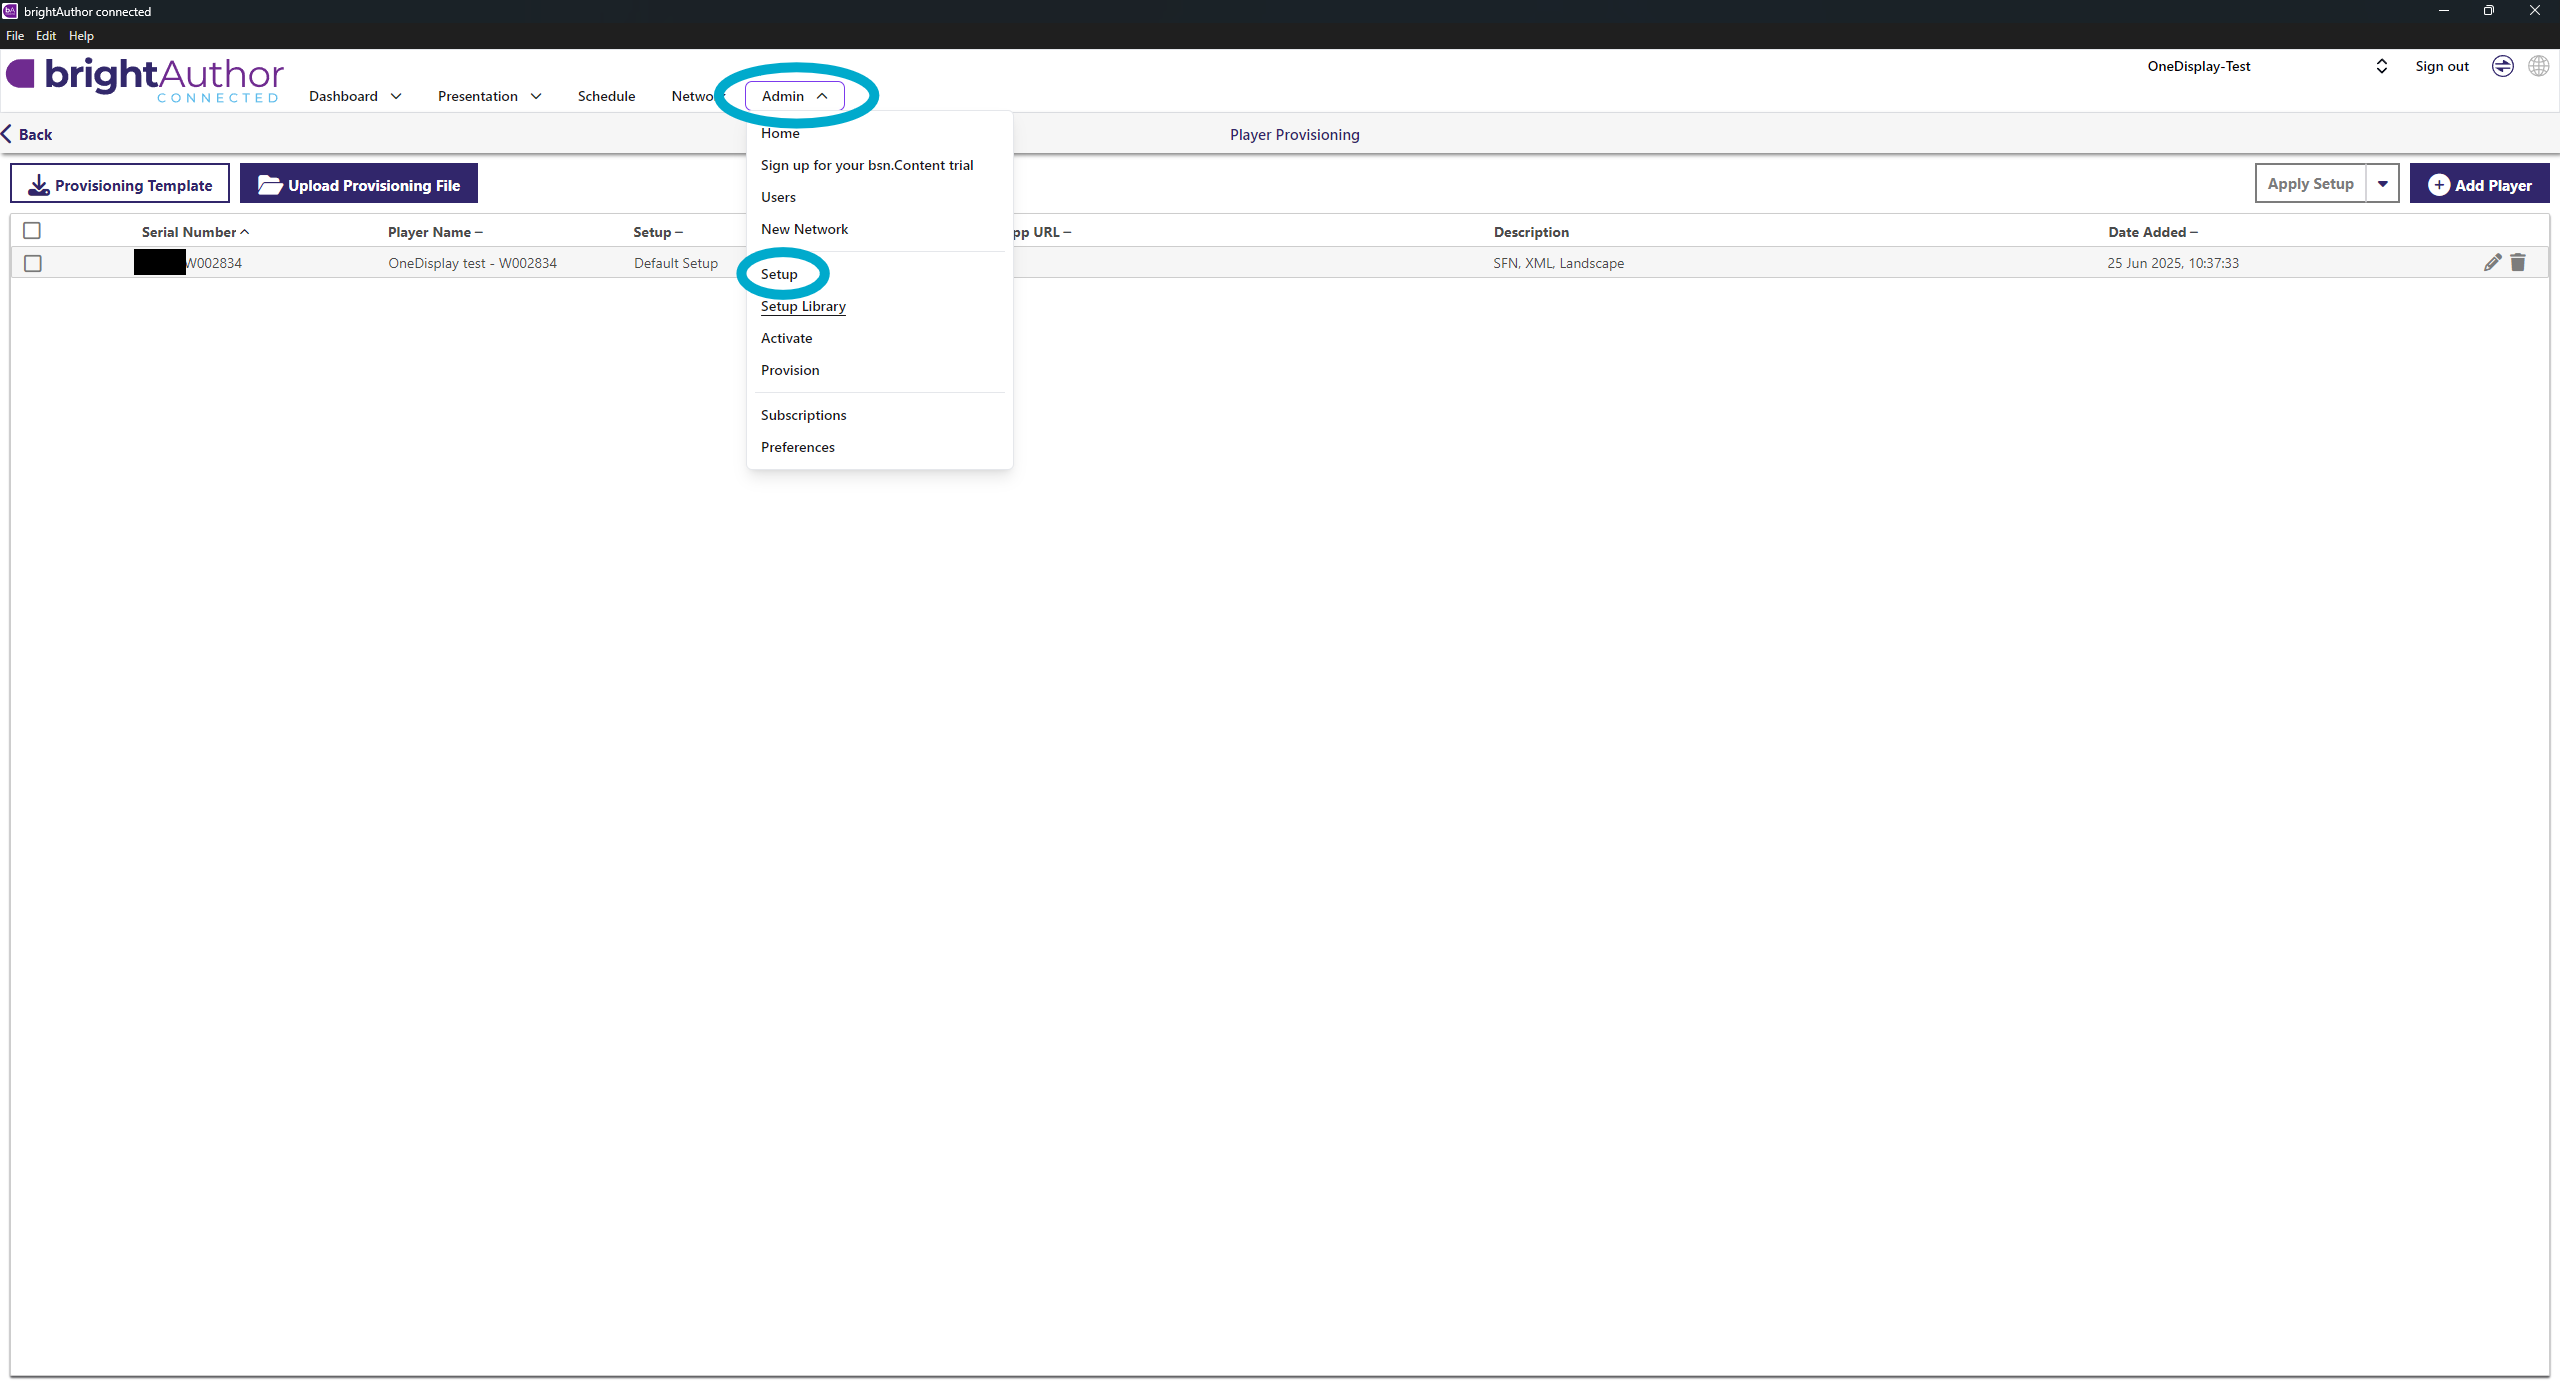Click the brightAuthor connected logo

(145, 79)
